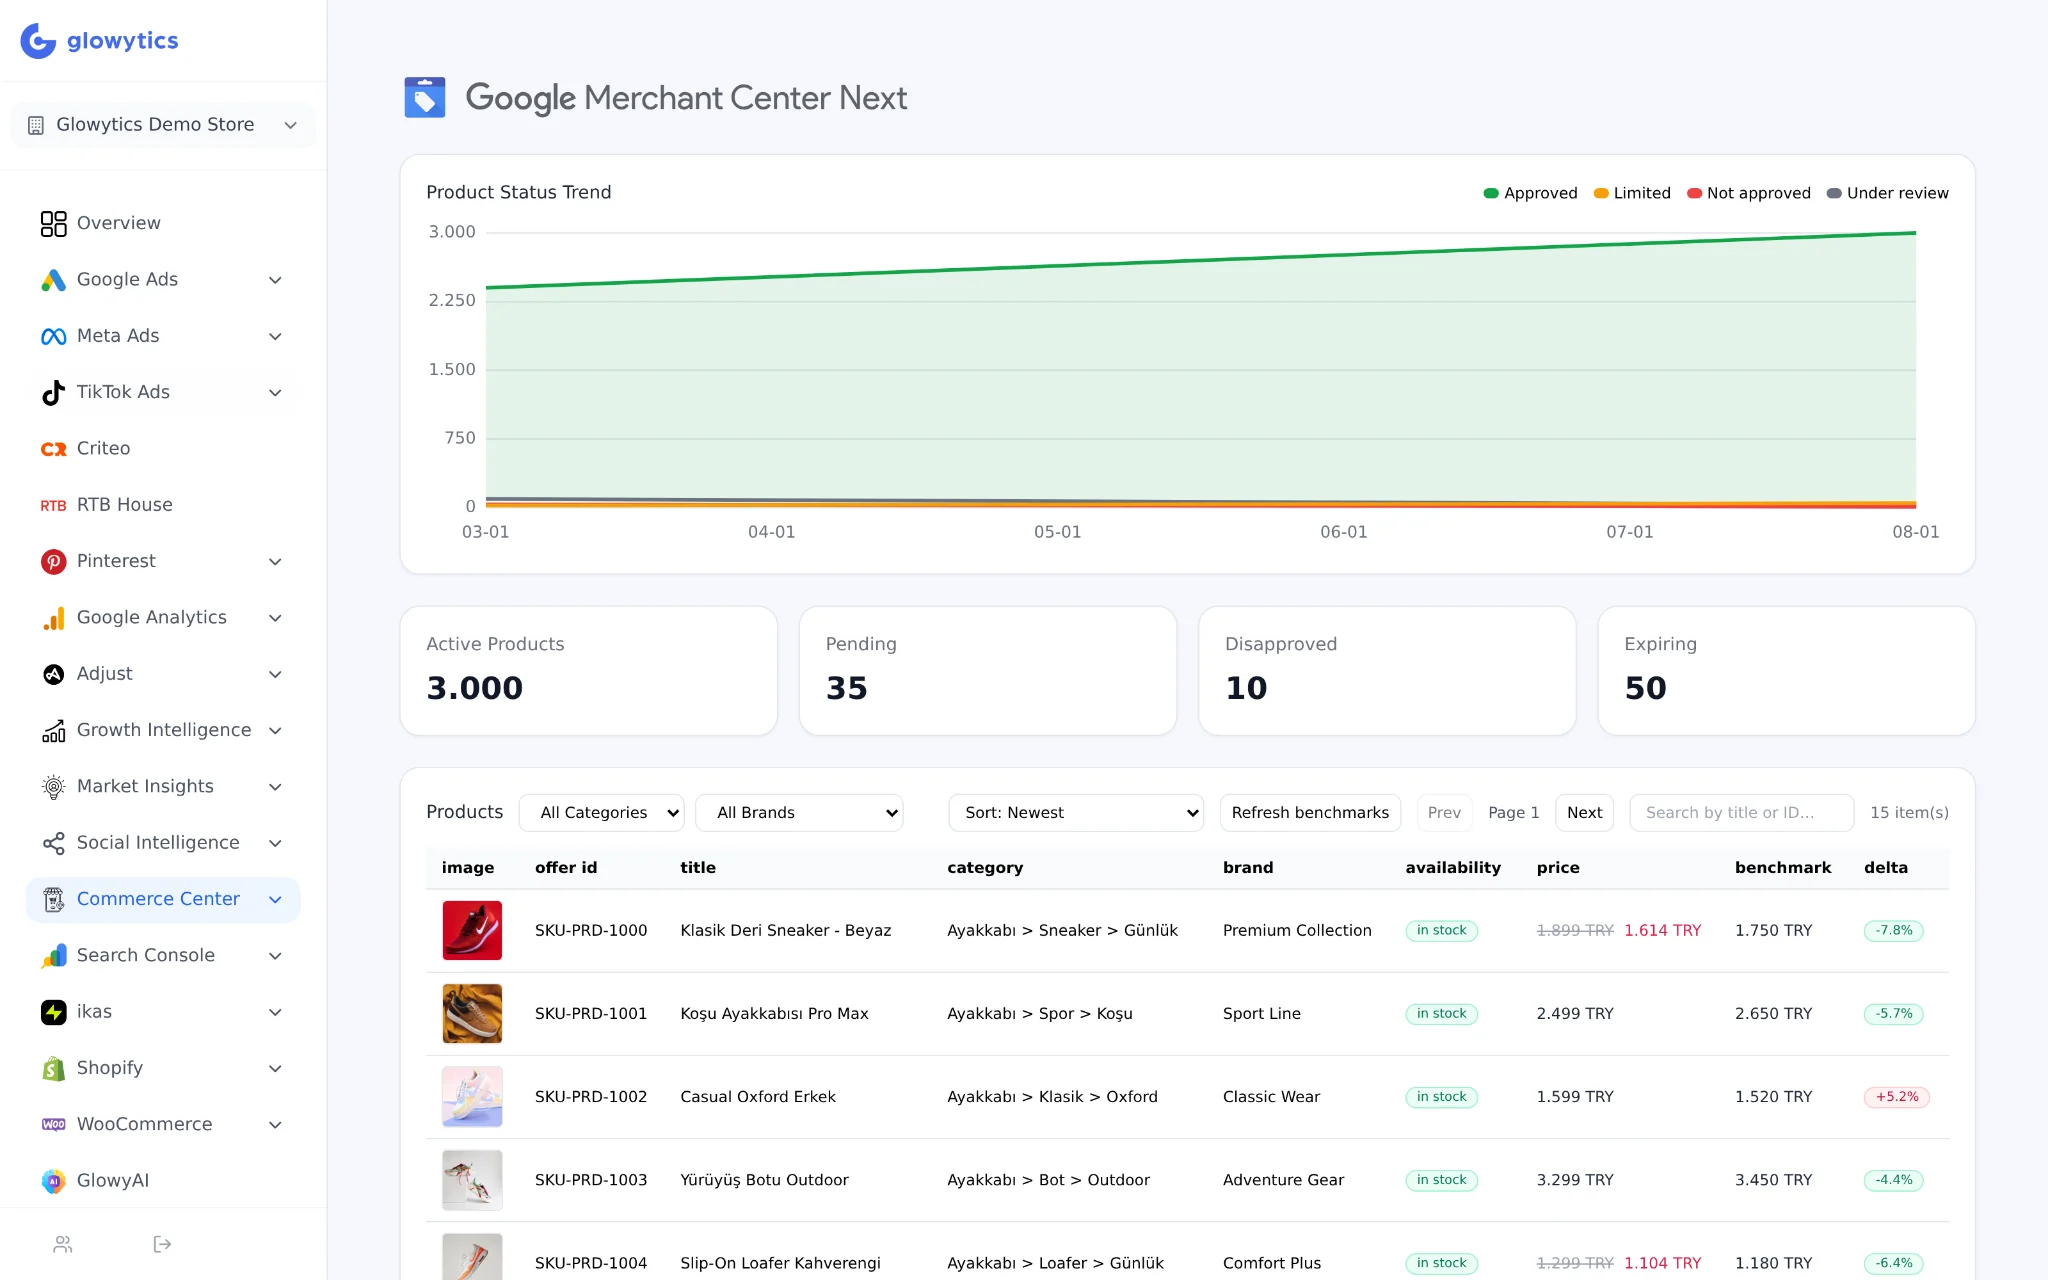Click the building icon beside Glowytics Demo Store
The width and height of the screenshot is (2048, 1280).
[x=36, y=125]
